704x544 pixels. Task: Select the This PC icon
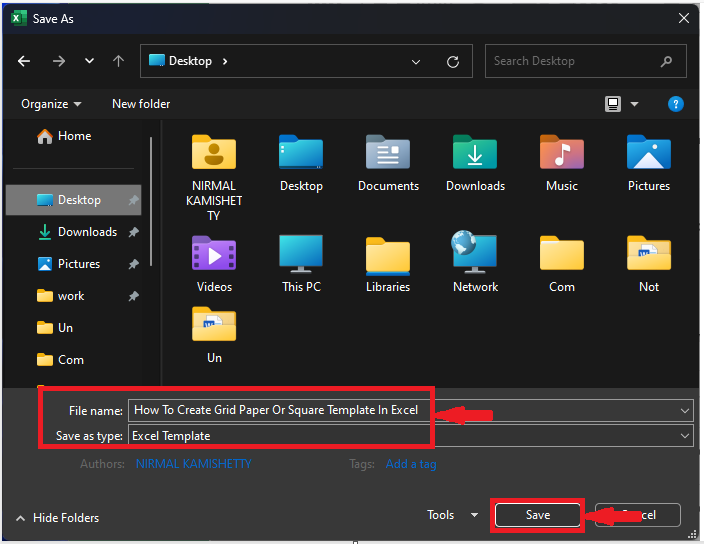(301, 254)
